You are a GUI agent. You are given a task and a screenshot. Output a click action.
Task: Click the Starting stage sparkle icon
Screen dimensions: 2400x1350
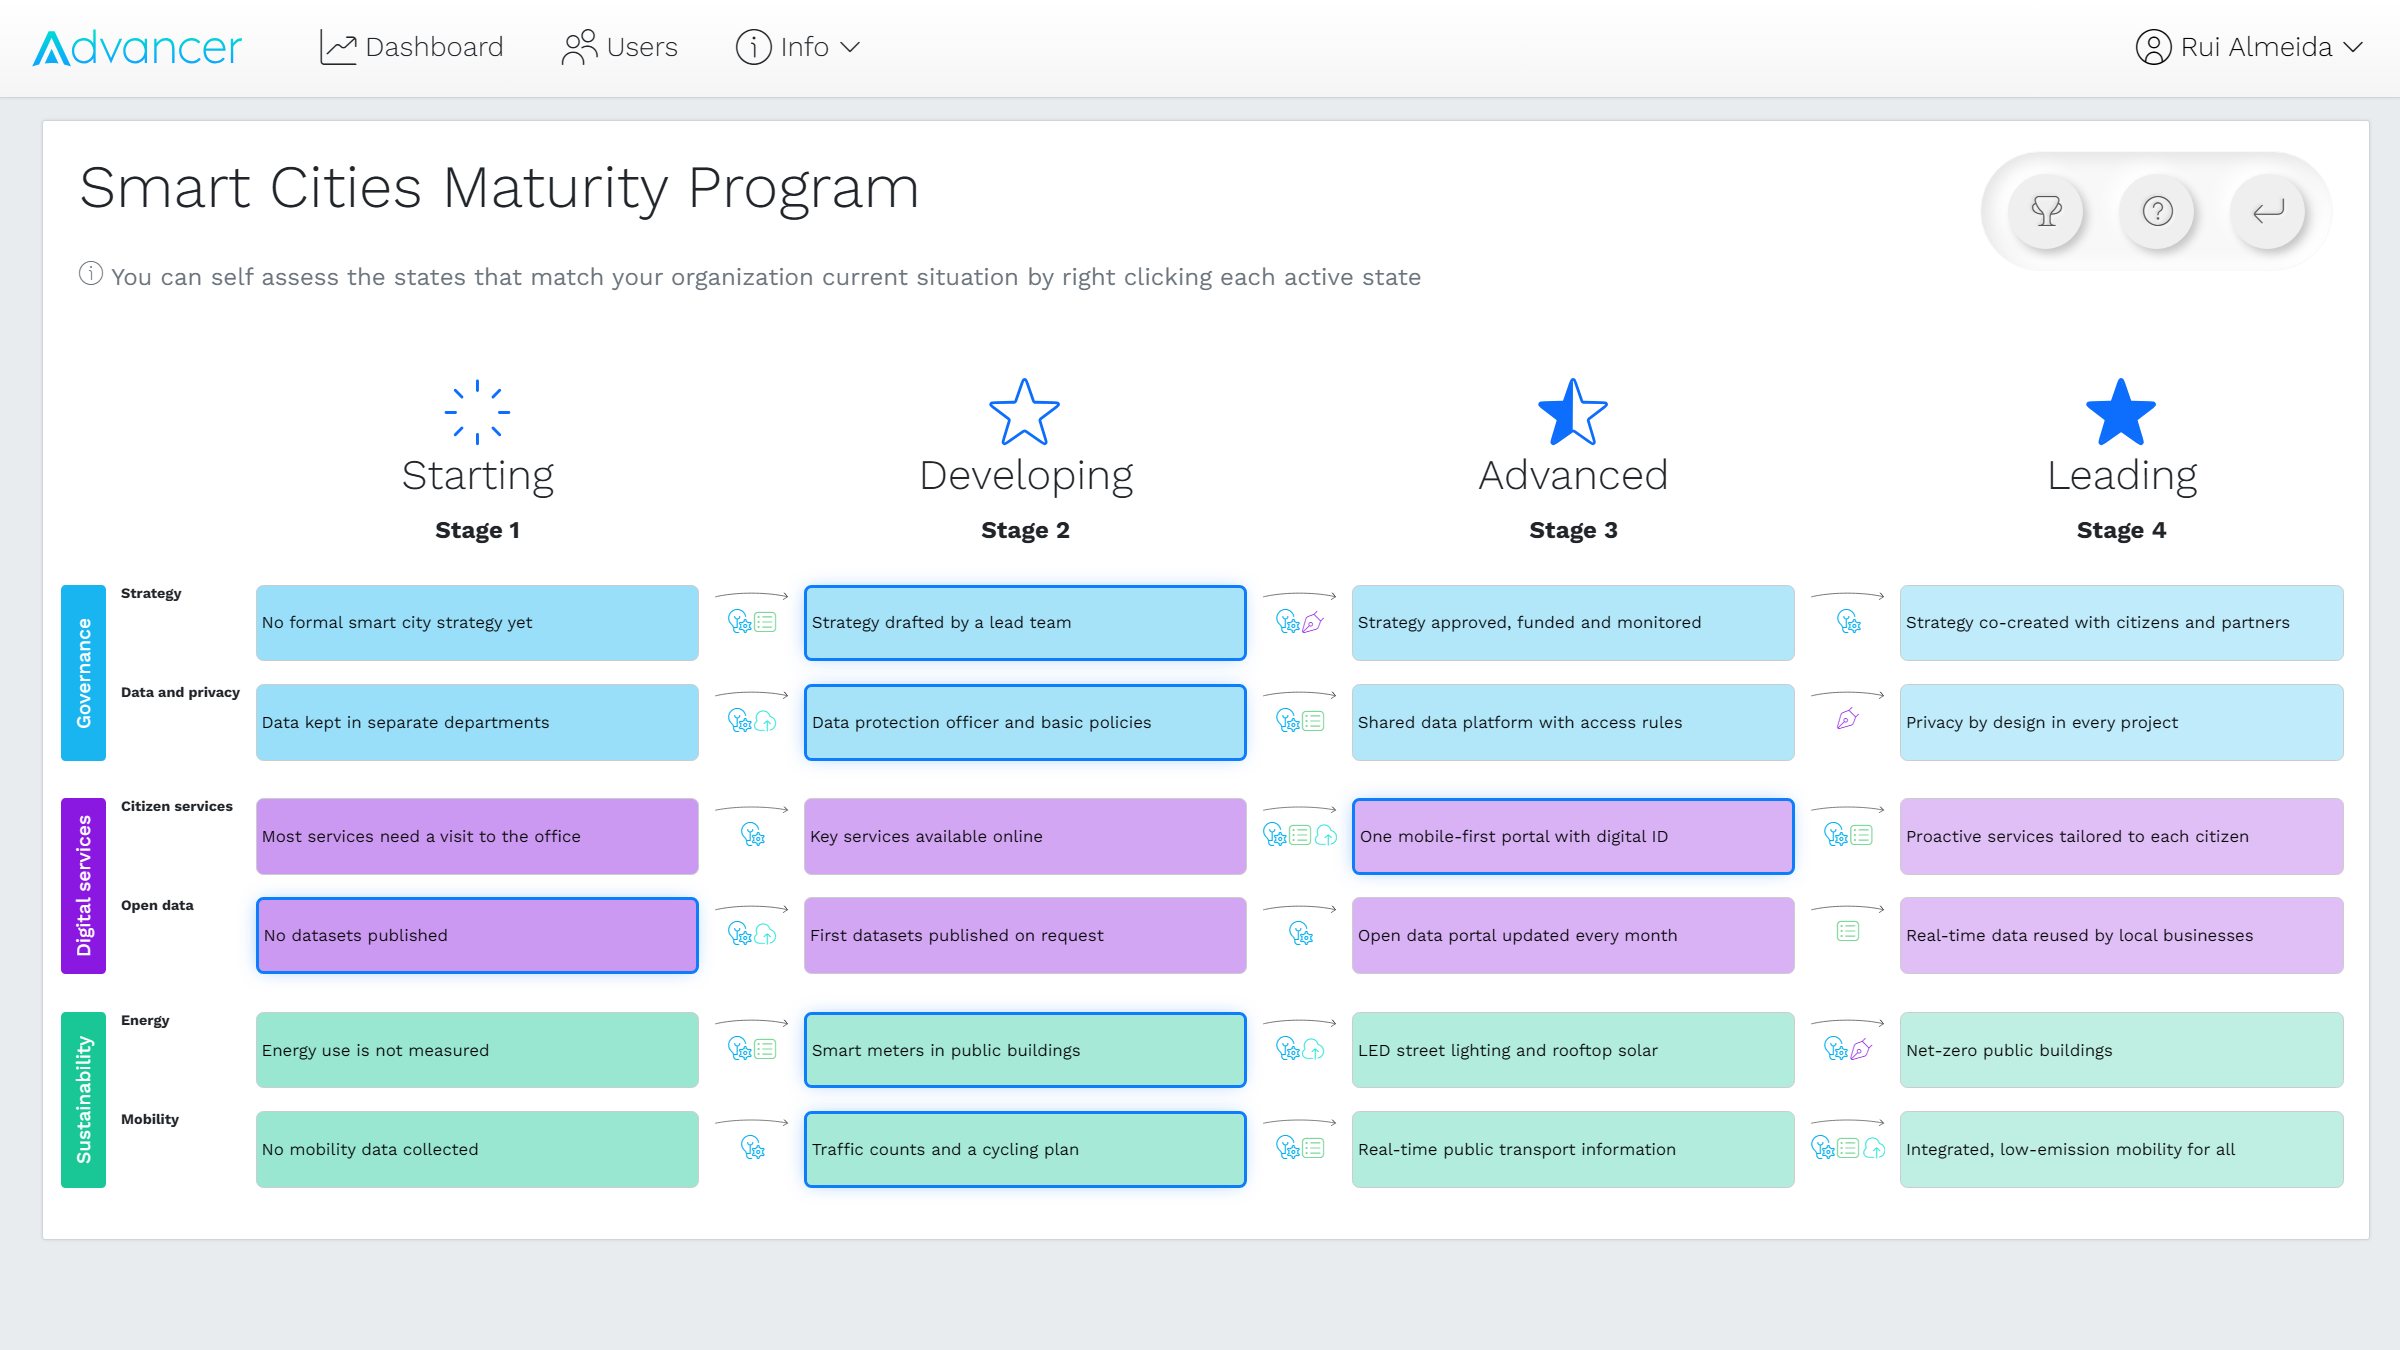tap(477, 412)
